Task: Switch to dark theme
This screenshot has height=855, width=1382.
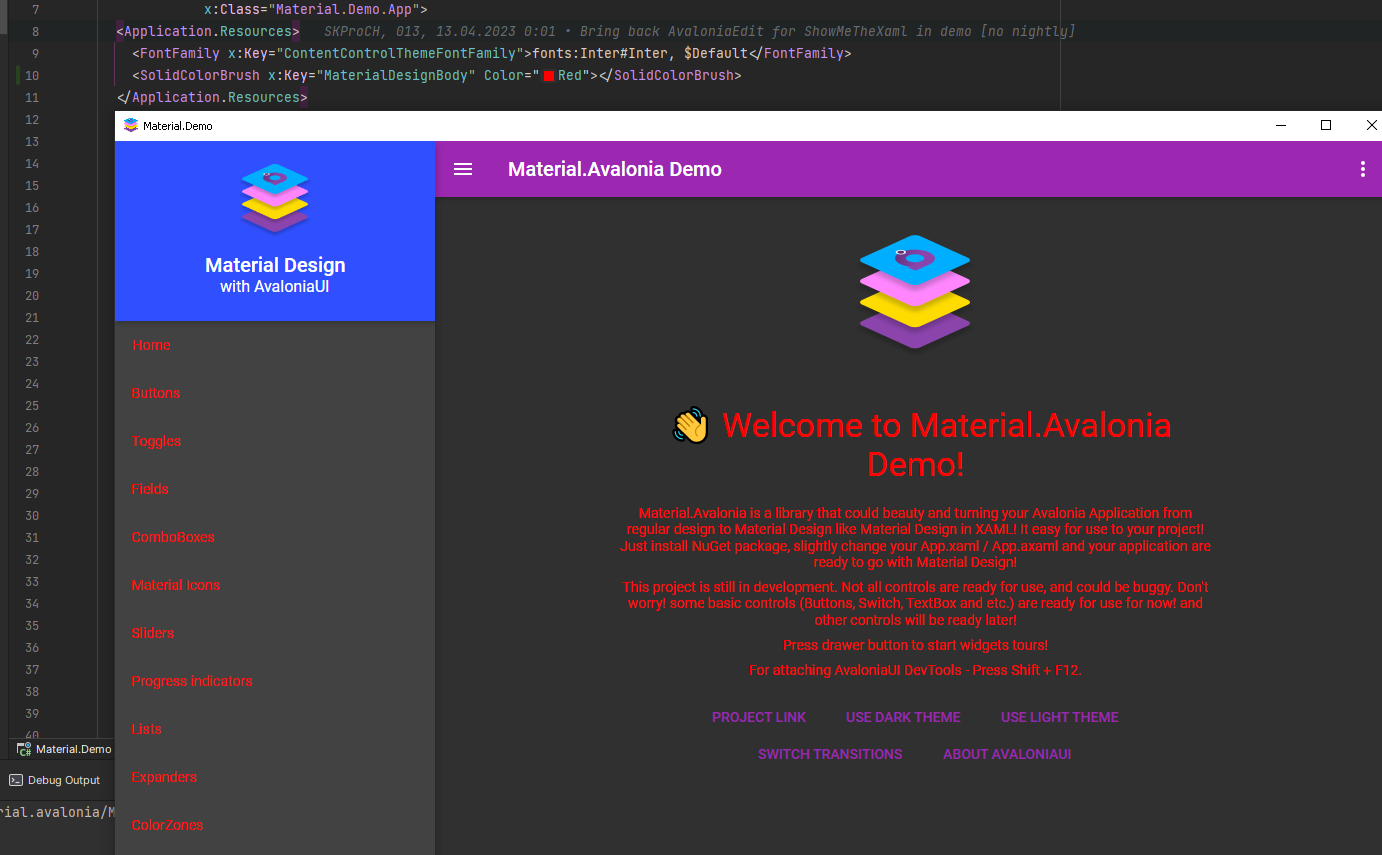Action: [903, 717]
